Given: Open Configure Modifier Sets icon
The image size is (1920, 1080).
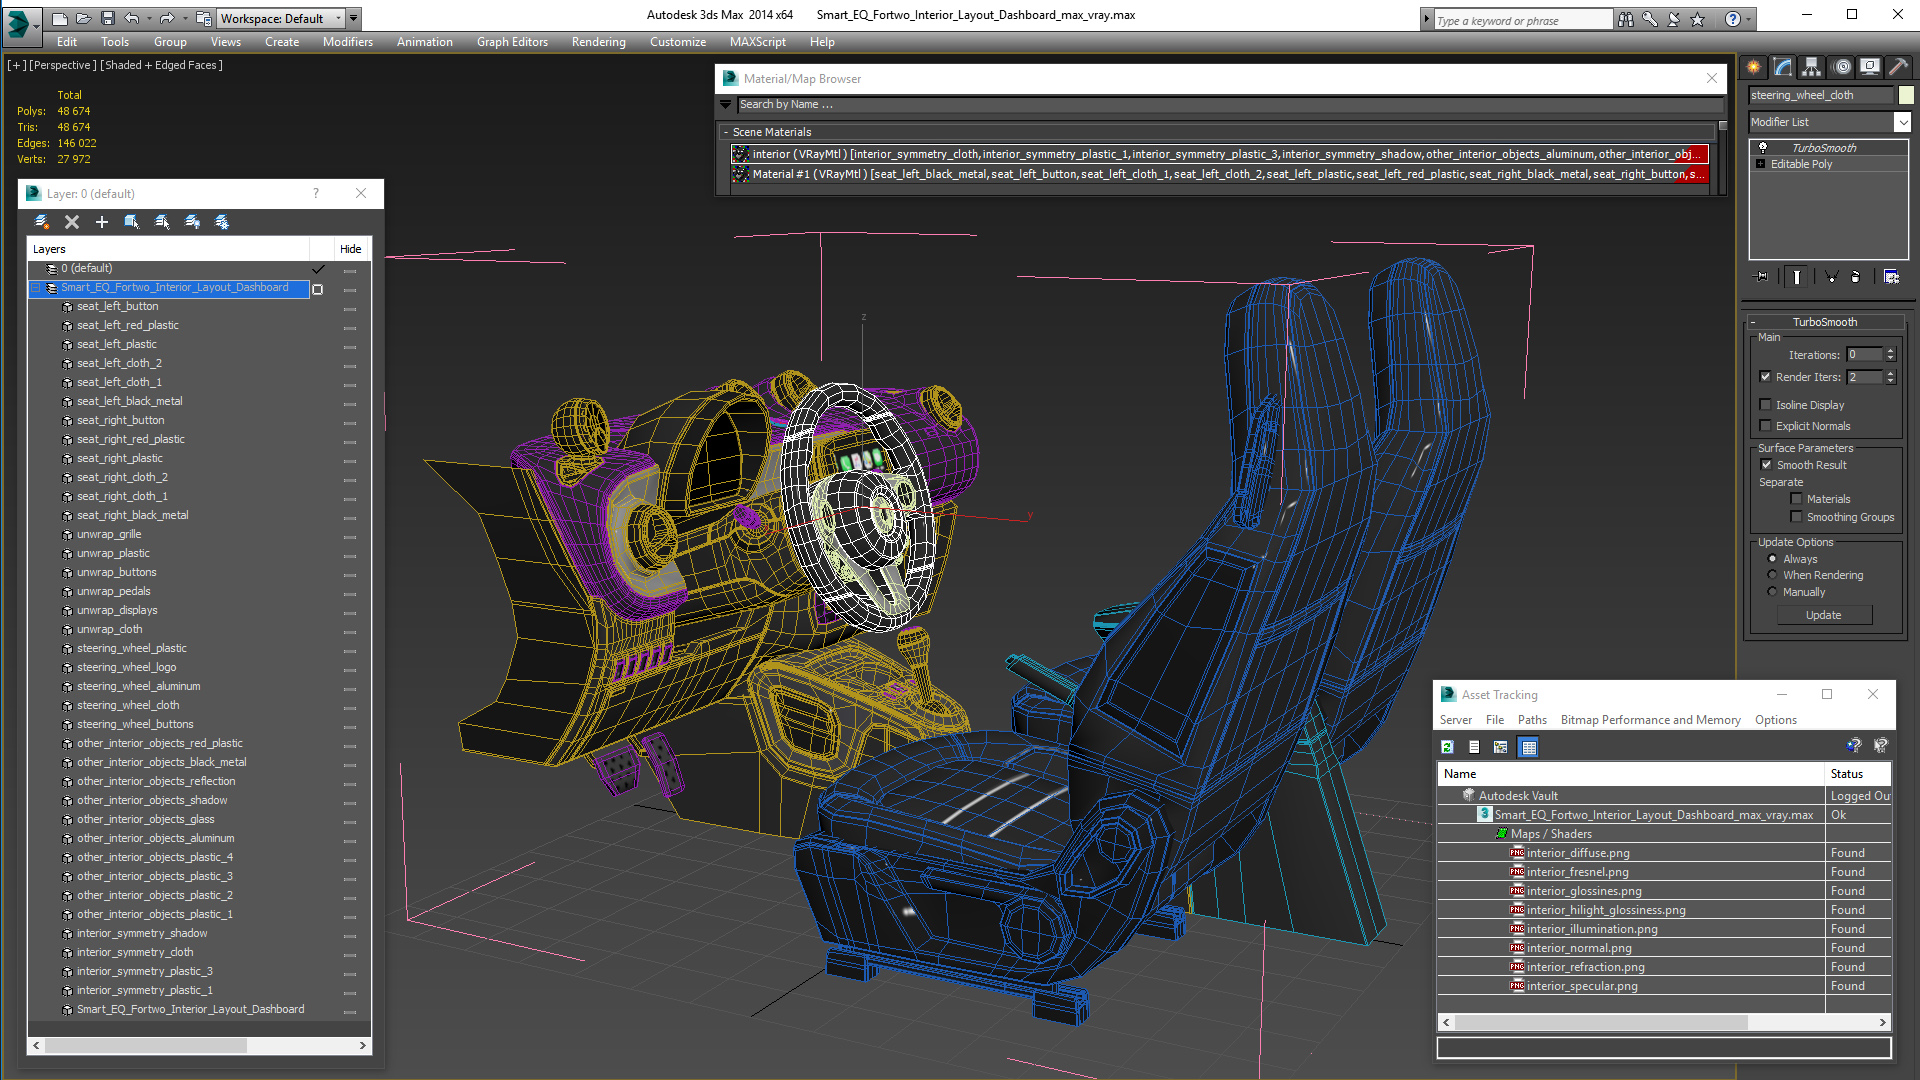Looking at the screenshot, I should pos(1892,277).
